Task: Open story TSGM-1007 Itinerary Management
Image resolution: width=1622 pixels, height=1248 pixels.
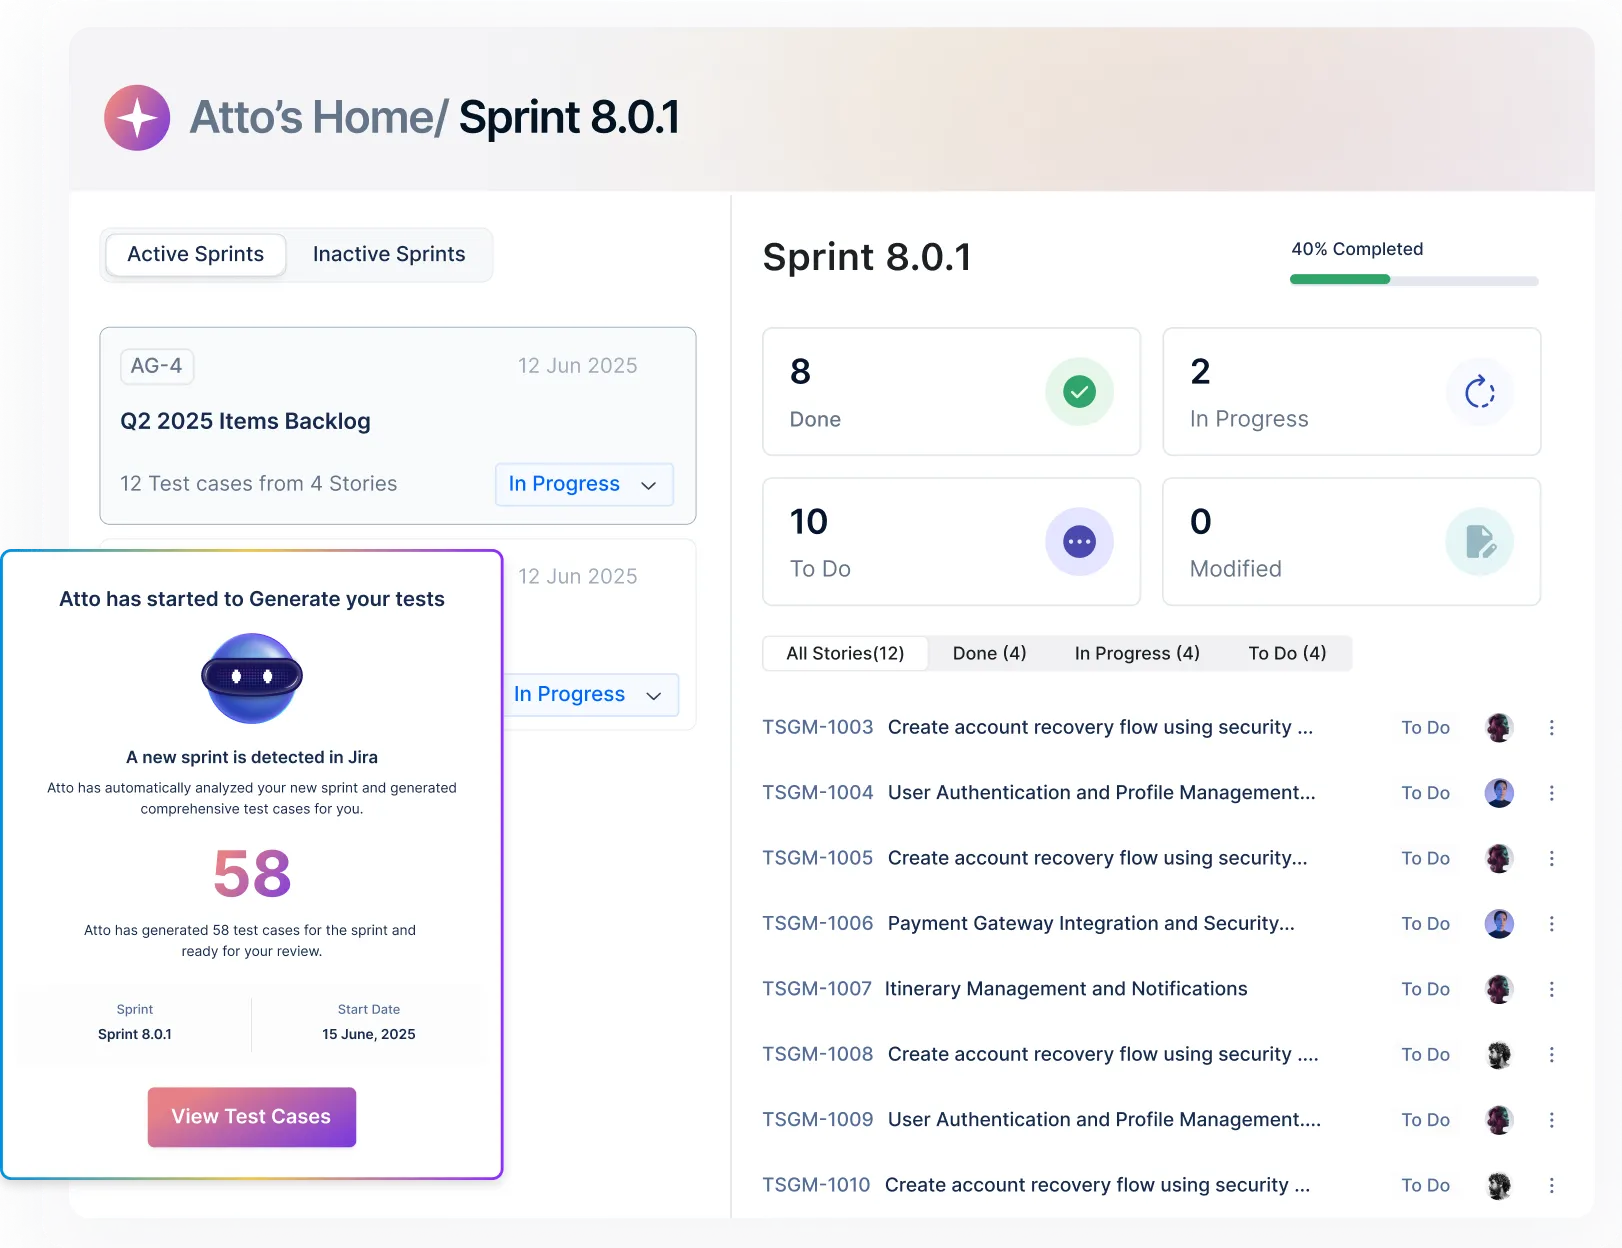Action: pyautogui.click(x=1066, y=988)
